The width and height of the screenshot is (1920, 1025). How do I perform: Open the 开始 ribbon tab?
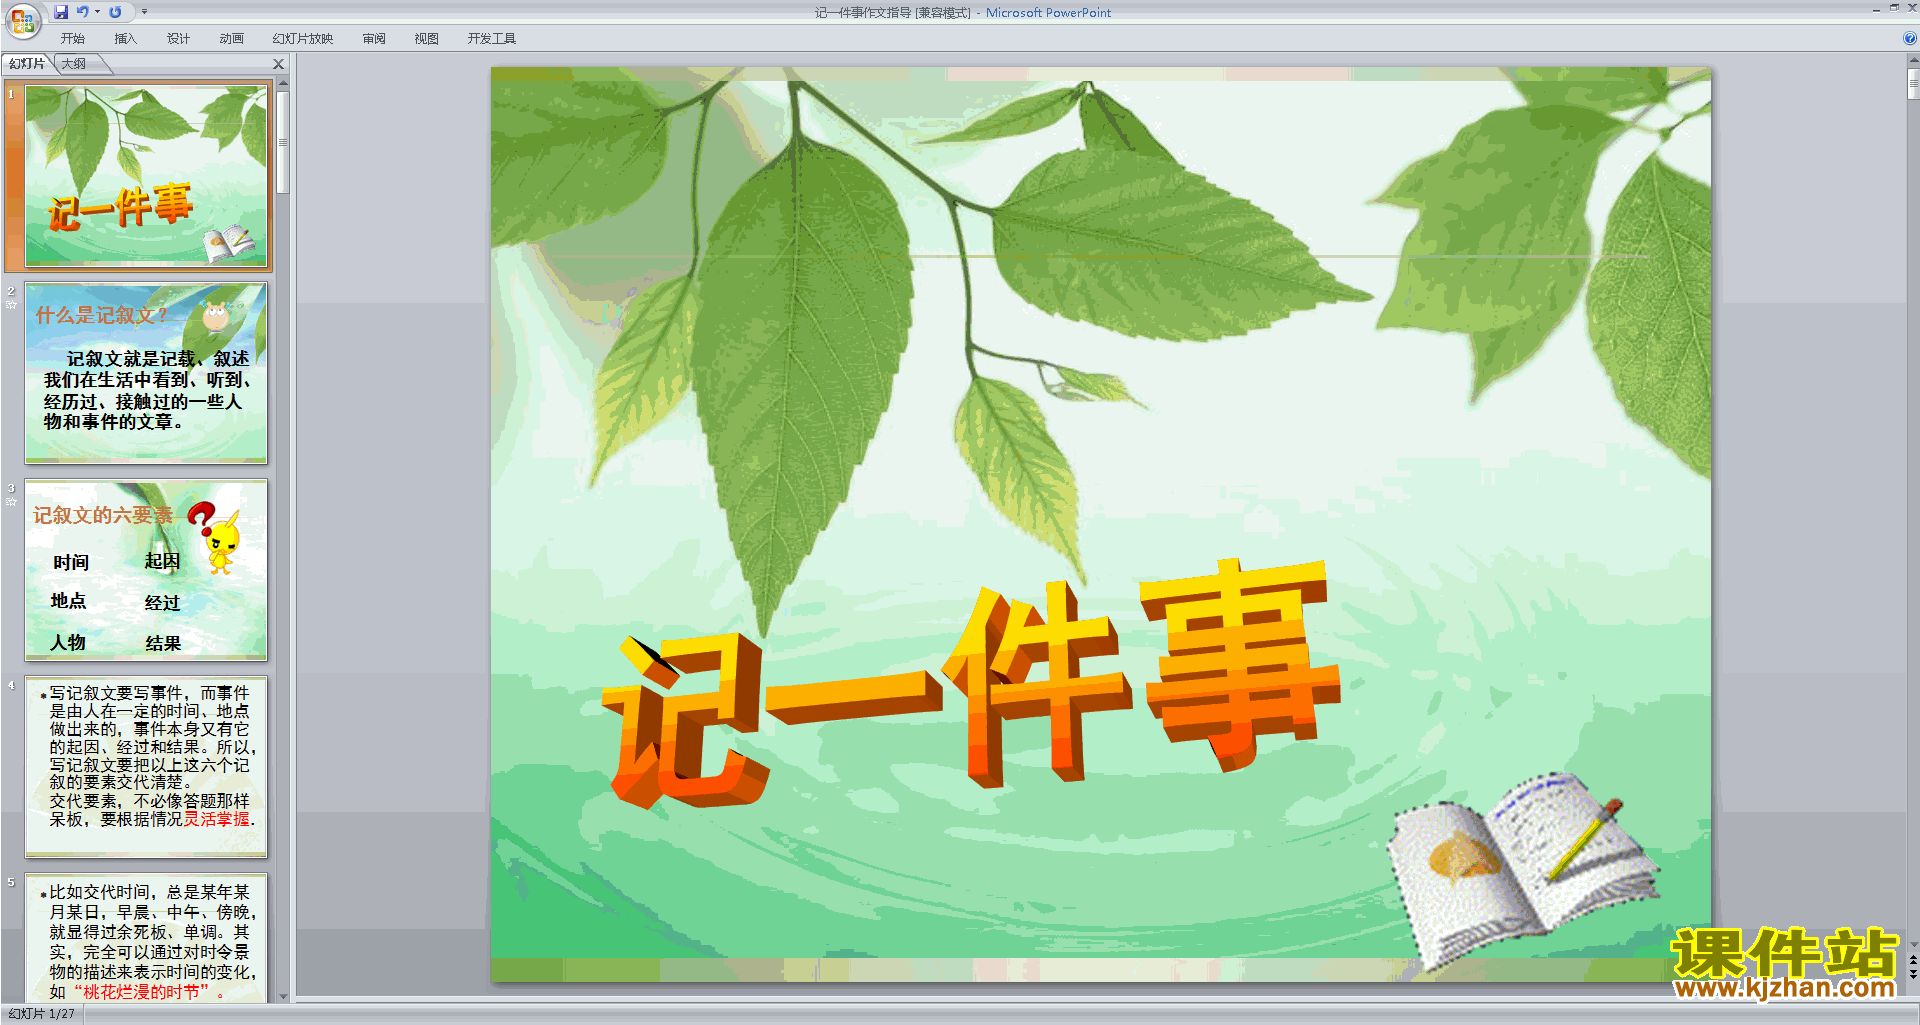click(x=73, y=39)
